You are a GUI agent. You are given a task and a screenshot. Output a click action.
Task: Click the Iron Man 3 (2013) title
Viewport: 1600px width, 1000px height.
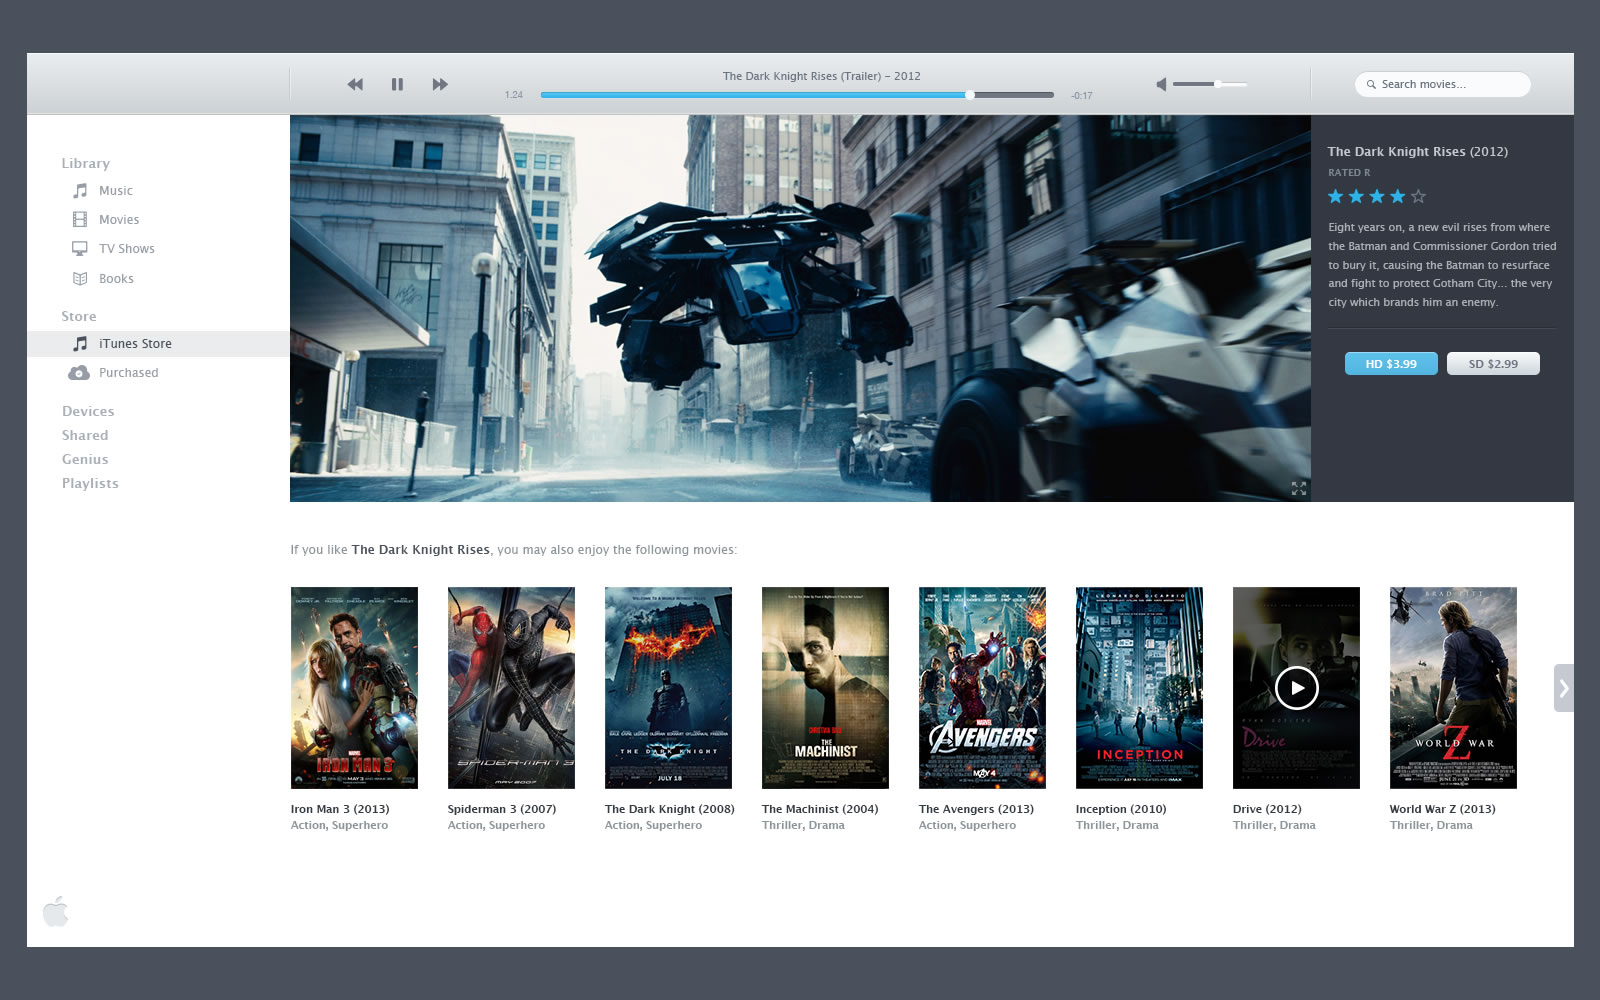click(340, 809)
